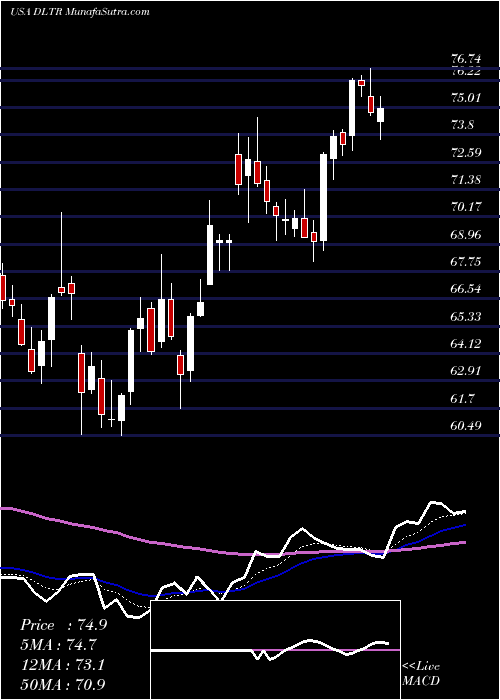The image size is (500, 700).
Task: Click inside the MACD inset chart
Action: pyautogui.click(x=275, y=650)
